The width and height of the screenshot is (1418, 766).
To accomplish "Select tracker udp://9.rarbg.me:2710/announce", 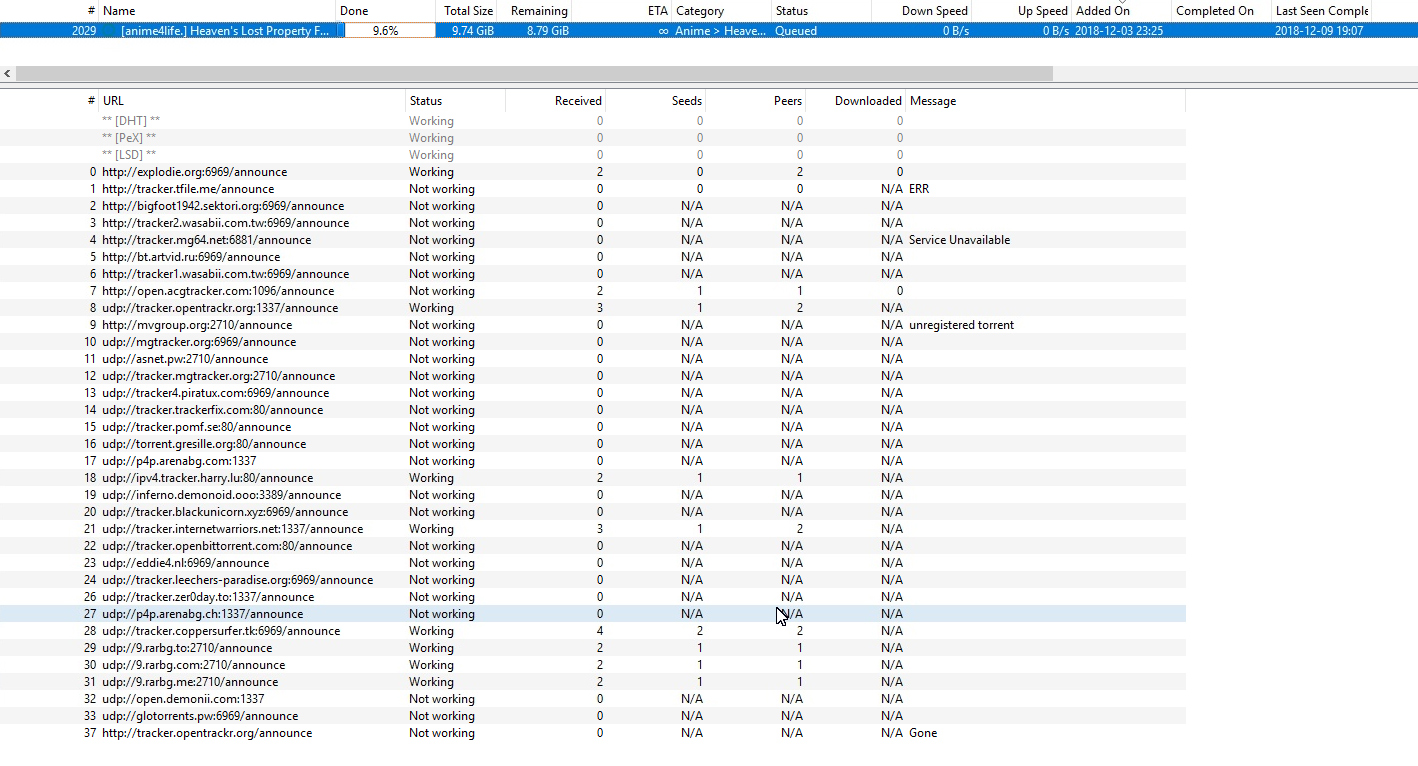I will [x=593, y=682].
